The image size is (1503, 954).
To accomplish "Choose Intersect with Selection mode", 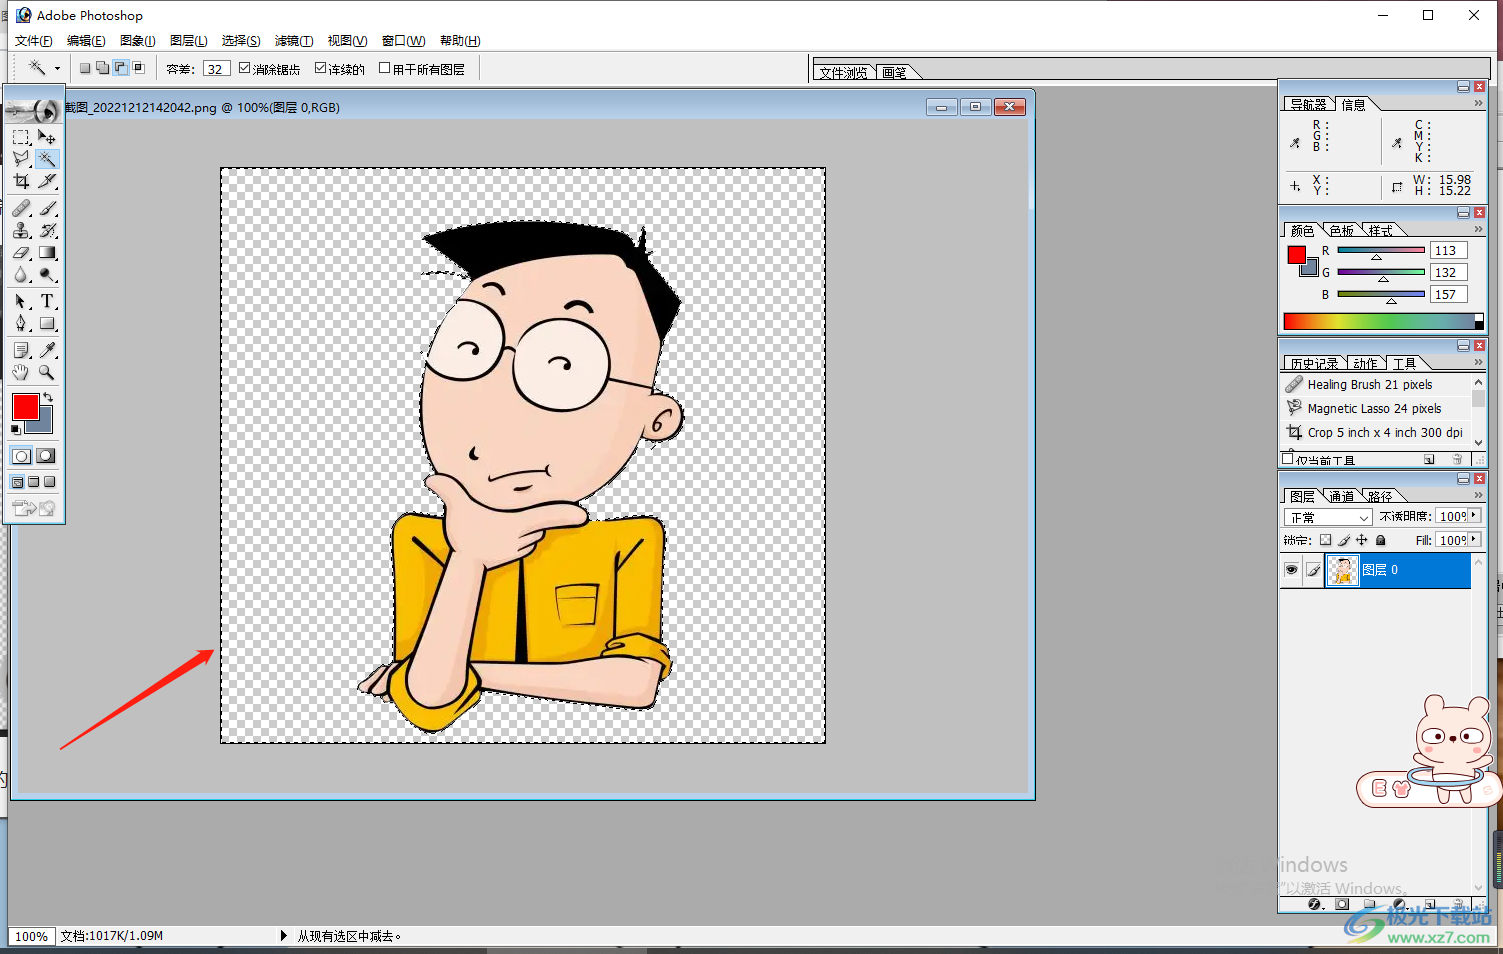I will point(138,68).
